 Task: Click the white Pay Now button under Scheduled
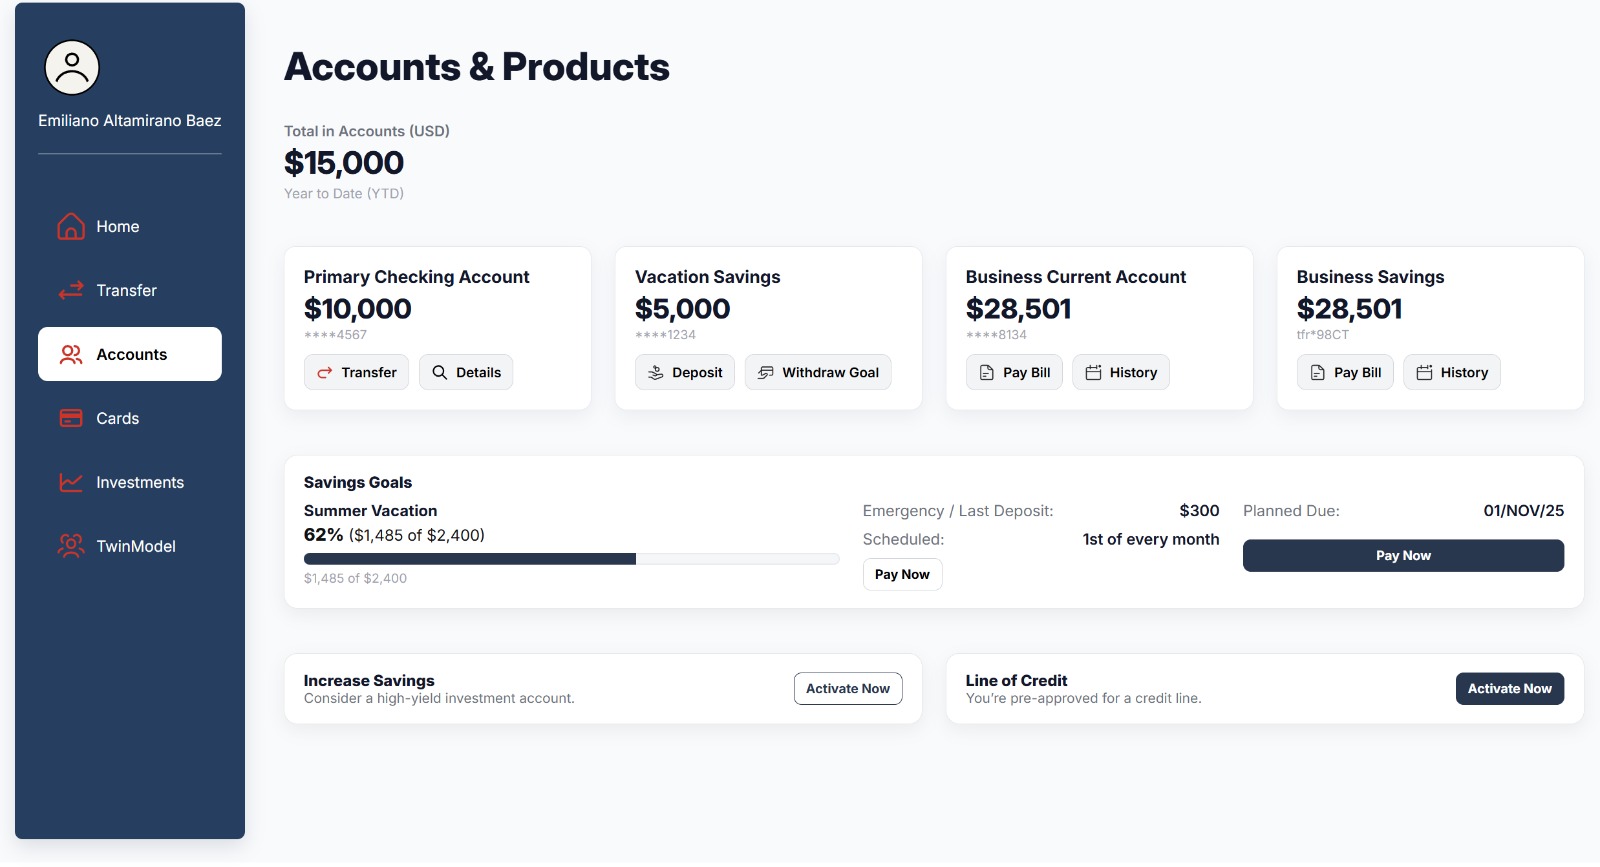tap(902, 574)
